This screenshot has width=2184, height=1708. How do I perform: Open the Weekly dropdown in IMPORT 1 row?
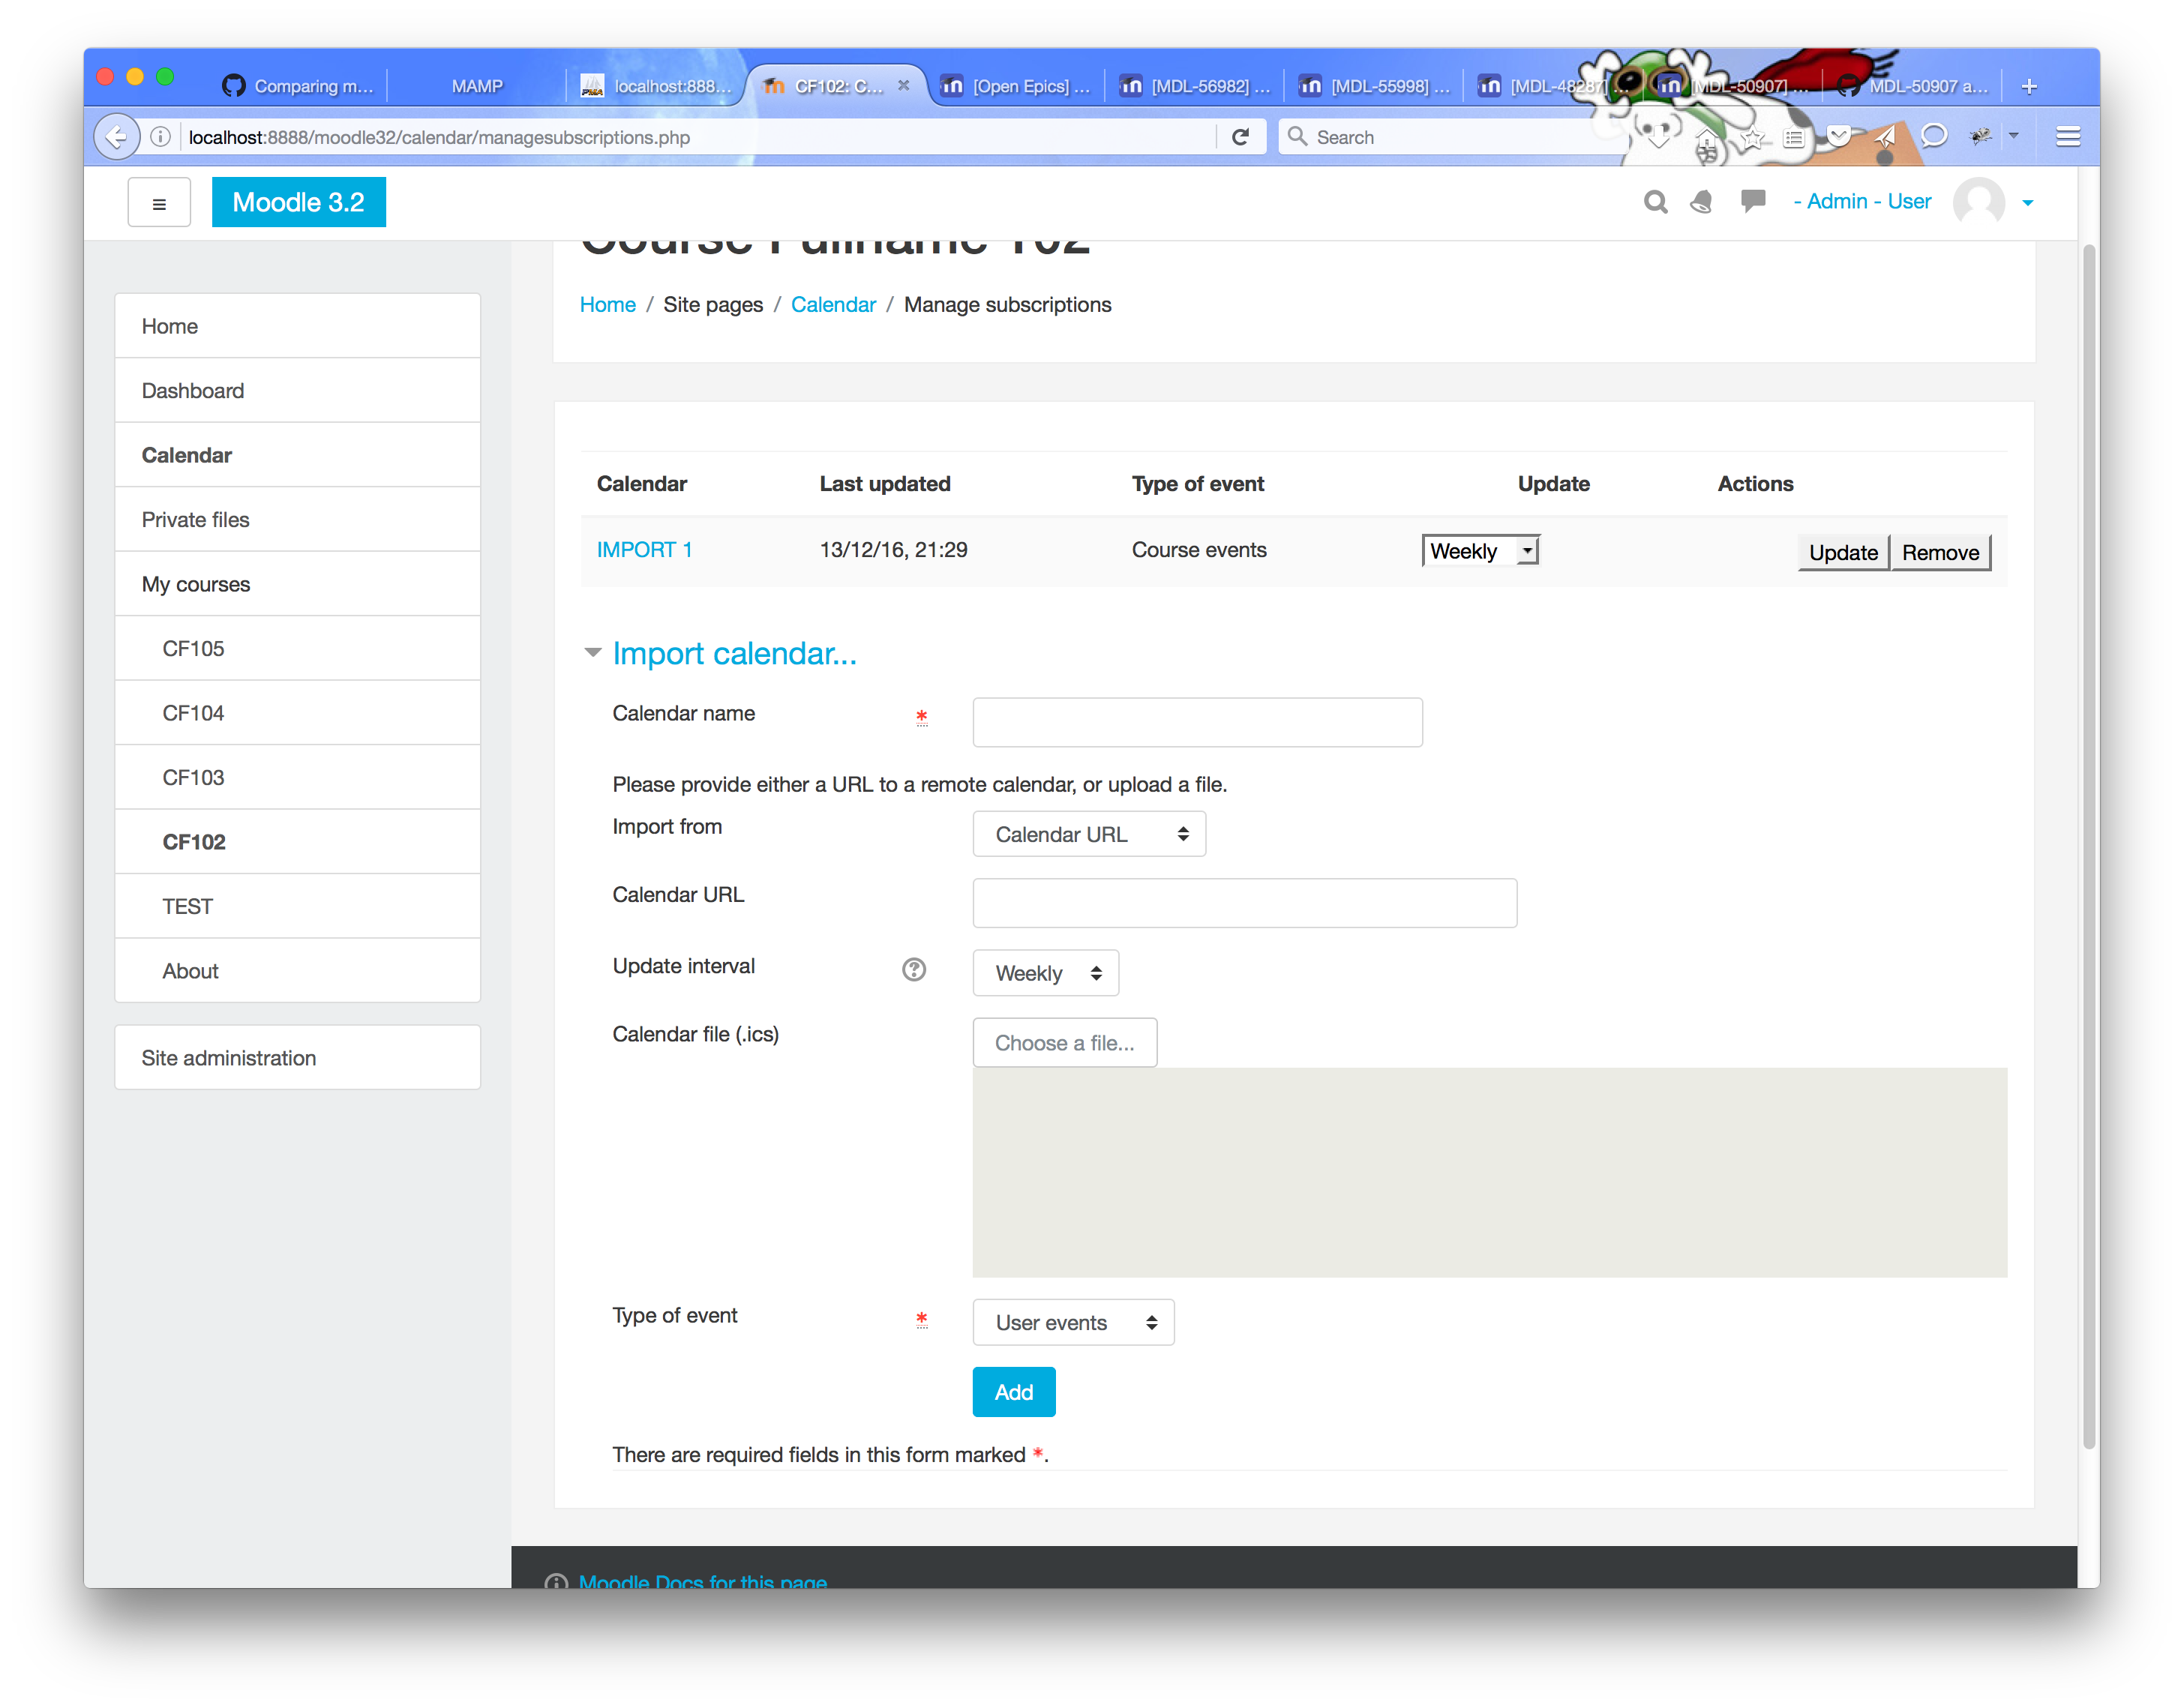pos(1480,551)
